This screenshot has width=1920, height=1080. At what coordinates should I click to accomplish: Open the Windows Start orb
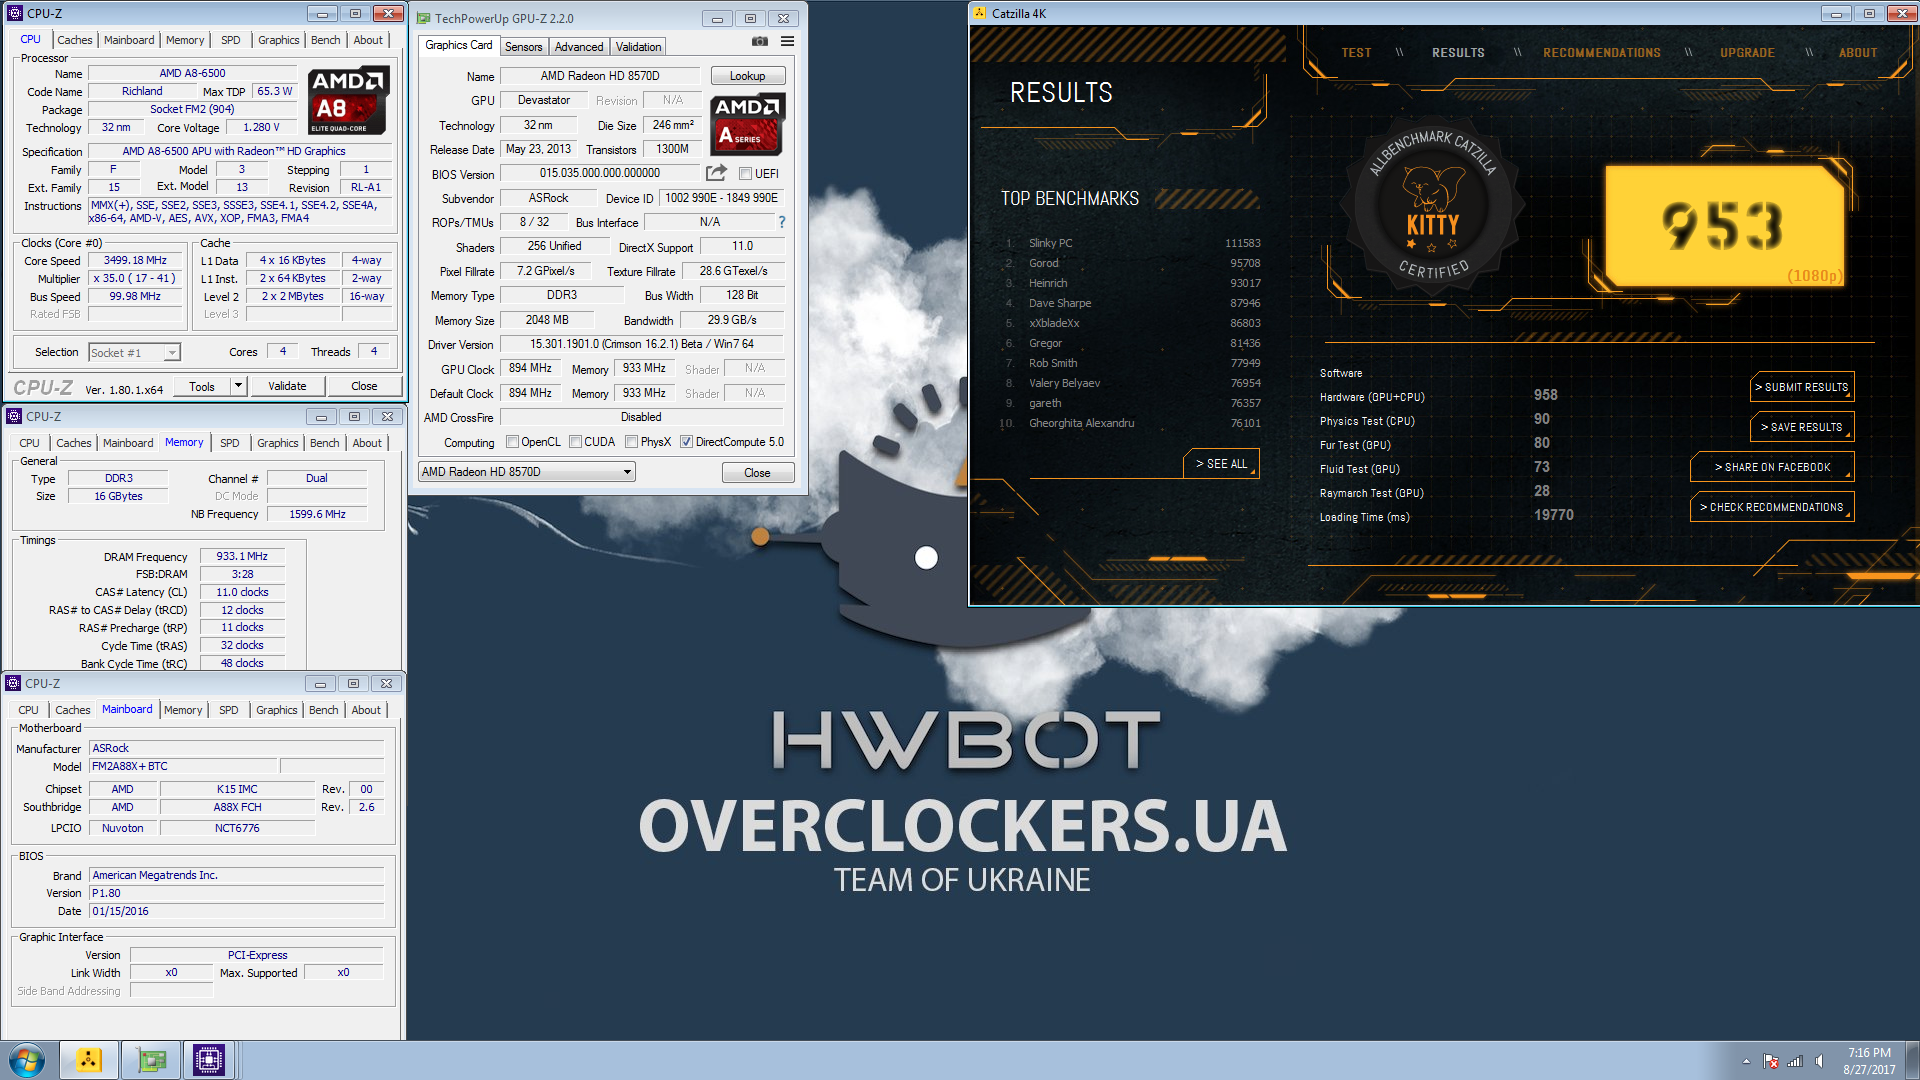[27, 1060]
